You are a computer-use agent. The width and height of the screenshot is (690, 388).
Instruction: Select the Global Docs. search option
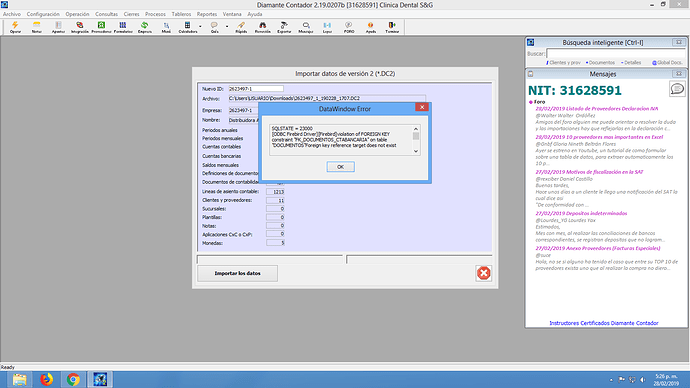click(667, 63)
